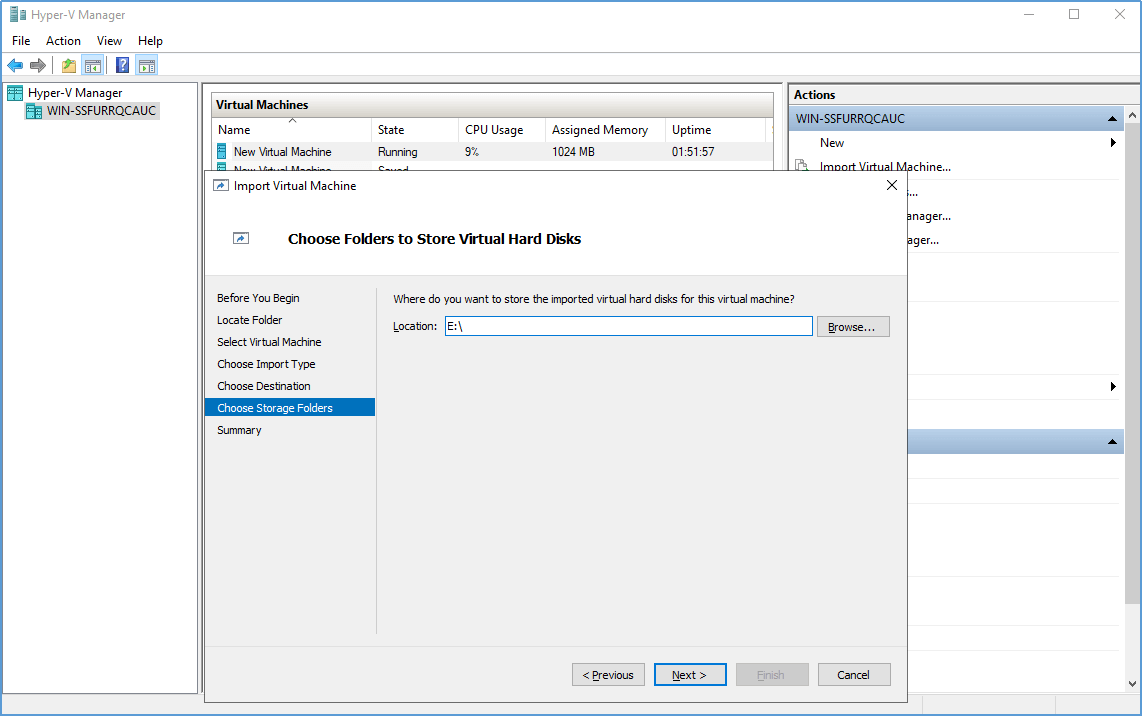This screenshot has width=1142, height=717.
Task: Open the File menu
Action: click(x=21, y=41)
